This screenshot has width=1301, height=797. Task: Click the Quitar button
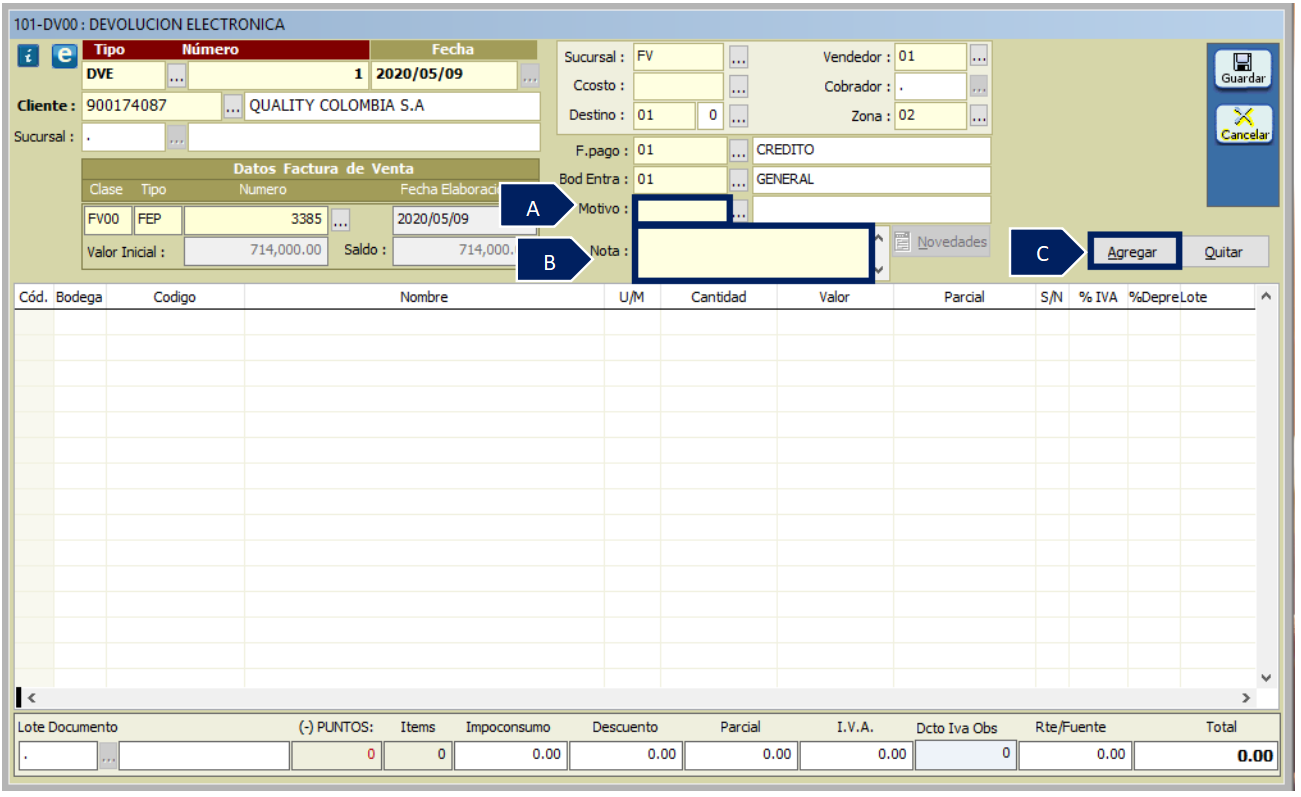coord(1224,252)
